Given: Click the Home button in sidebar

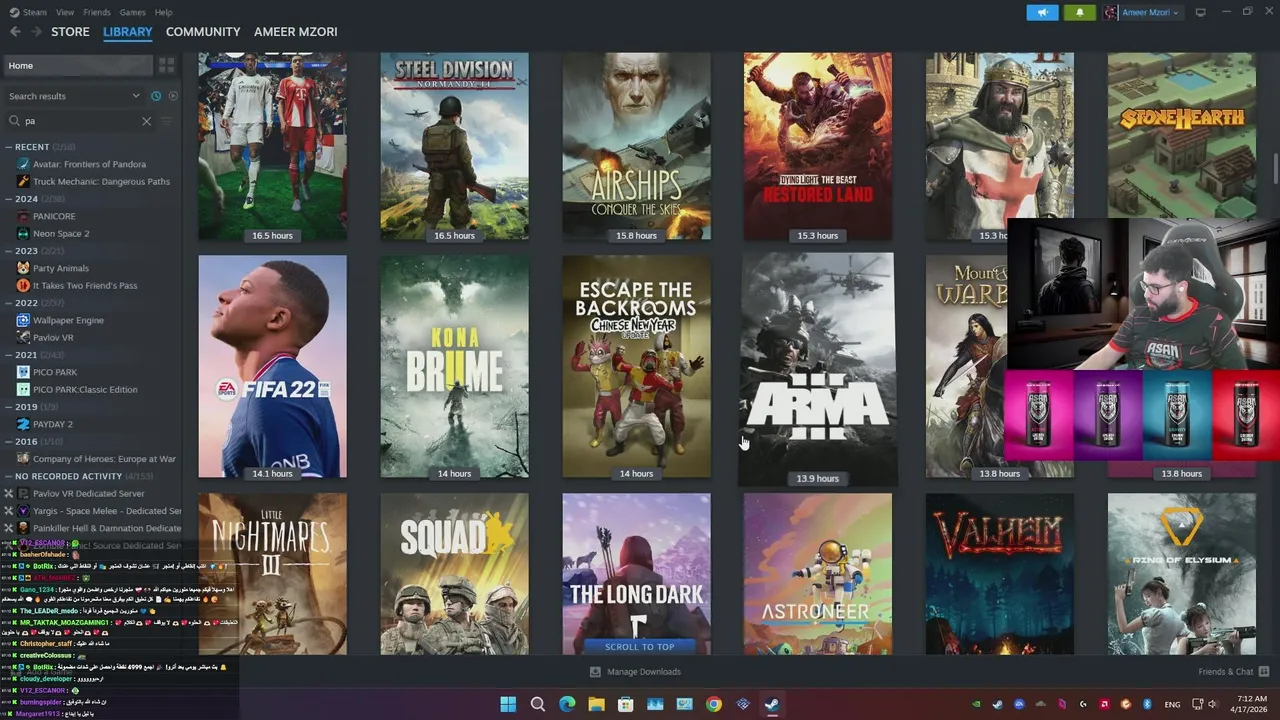Looking at the screenshot, I should (78, 65).
